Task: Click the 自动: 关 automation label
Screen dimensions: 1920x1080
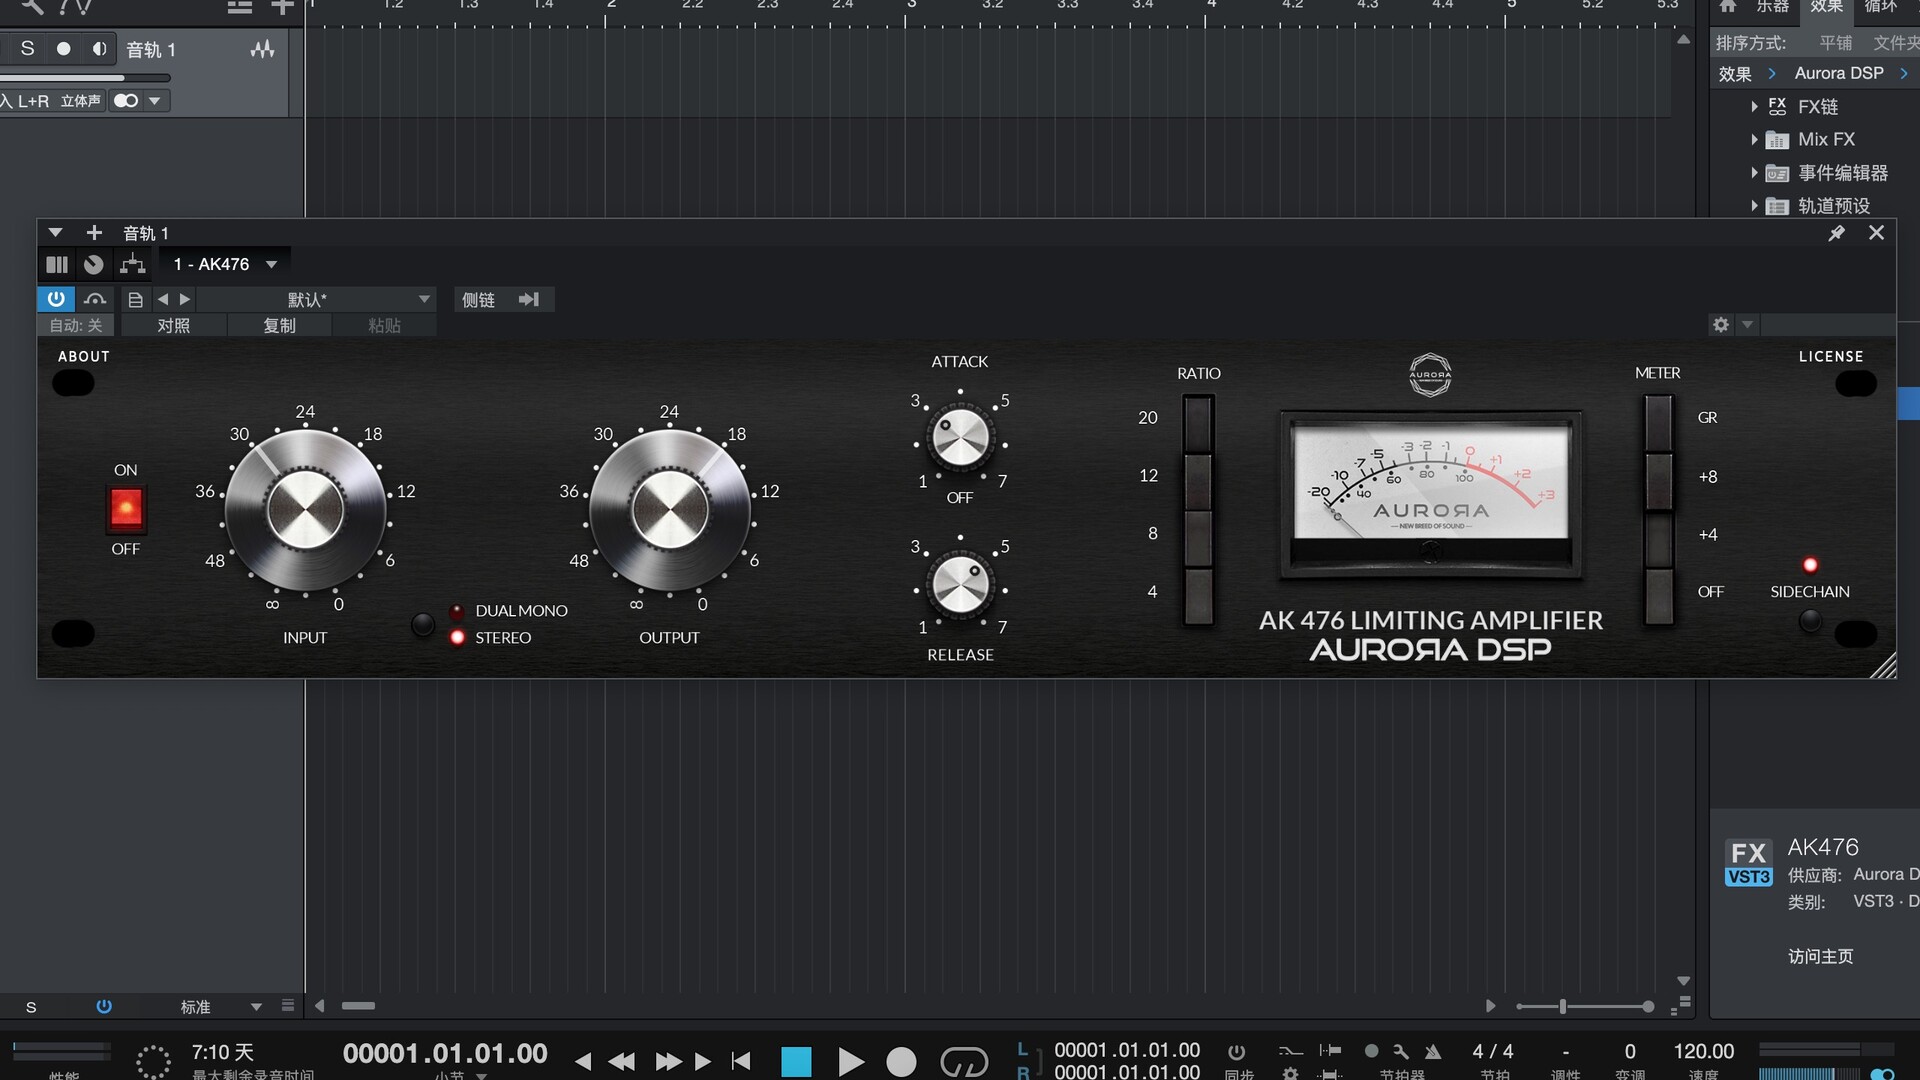Action: pos(76,325)
